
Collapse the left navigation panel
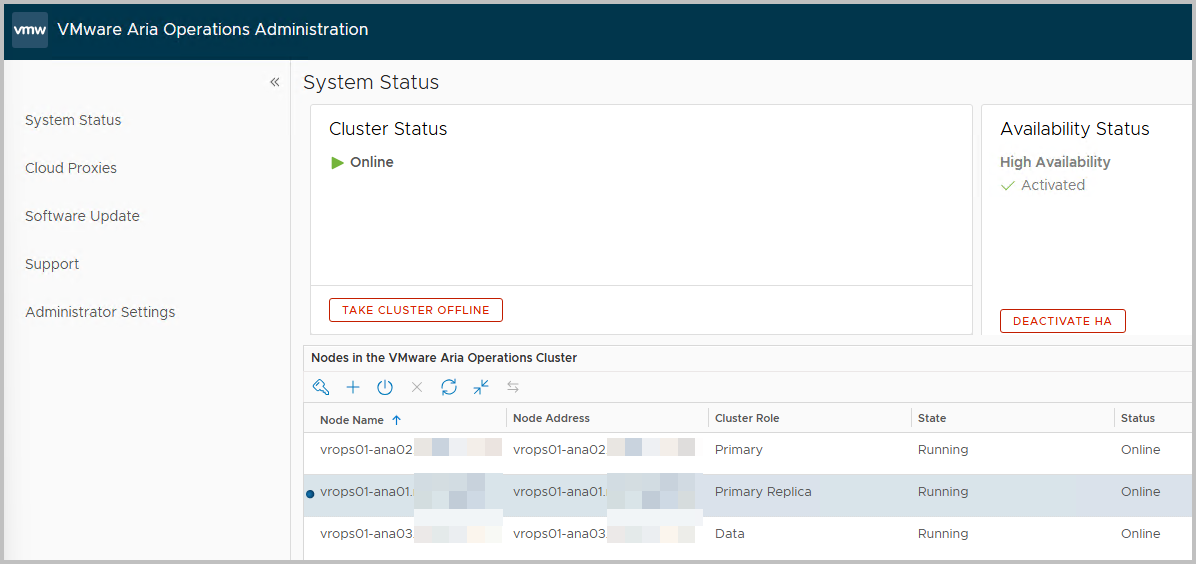click(275, 82)
